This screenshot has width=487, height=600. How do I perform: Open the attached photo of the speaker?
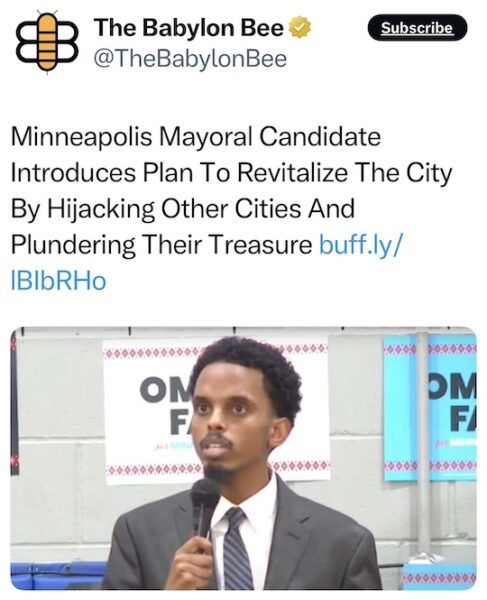pyautogui.click(x=243, y=458)
